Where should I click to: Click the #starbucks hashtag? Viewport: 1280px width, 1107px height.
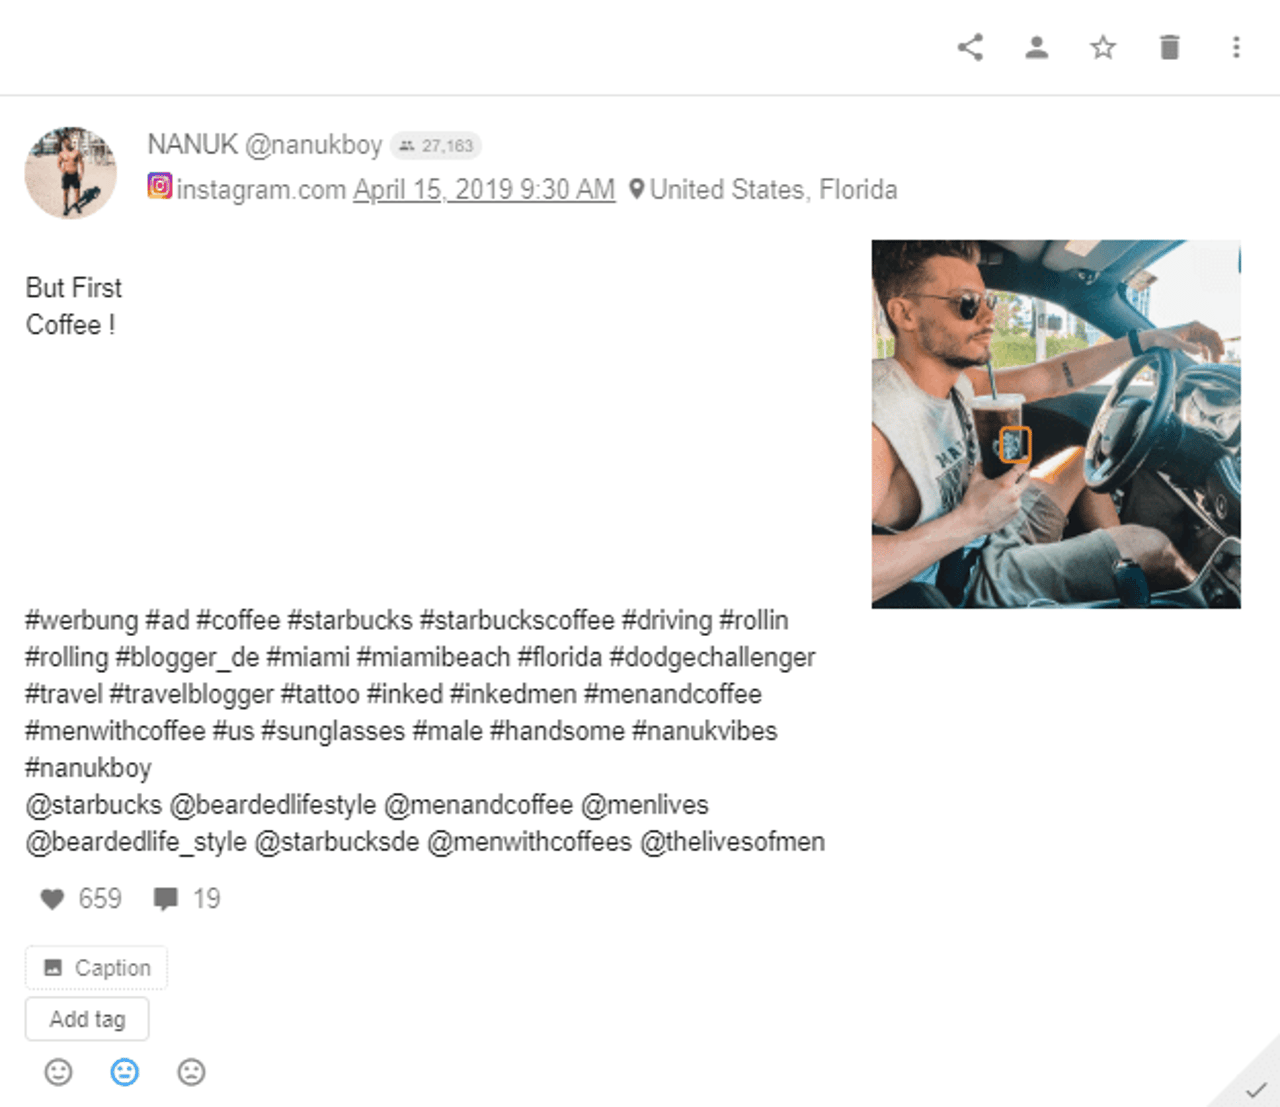point(354,620)
